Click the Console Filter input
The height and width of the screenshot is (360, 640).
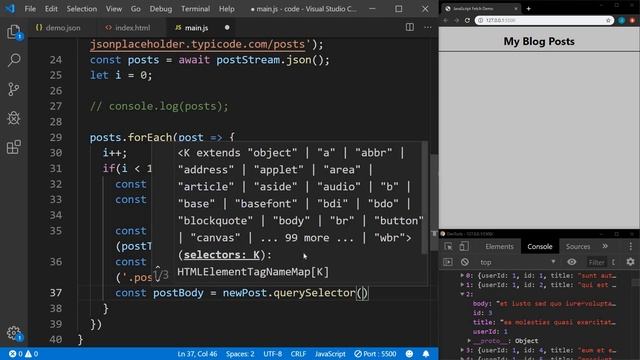596,262
